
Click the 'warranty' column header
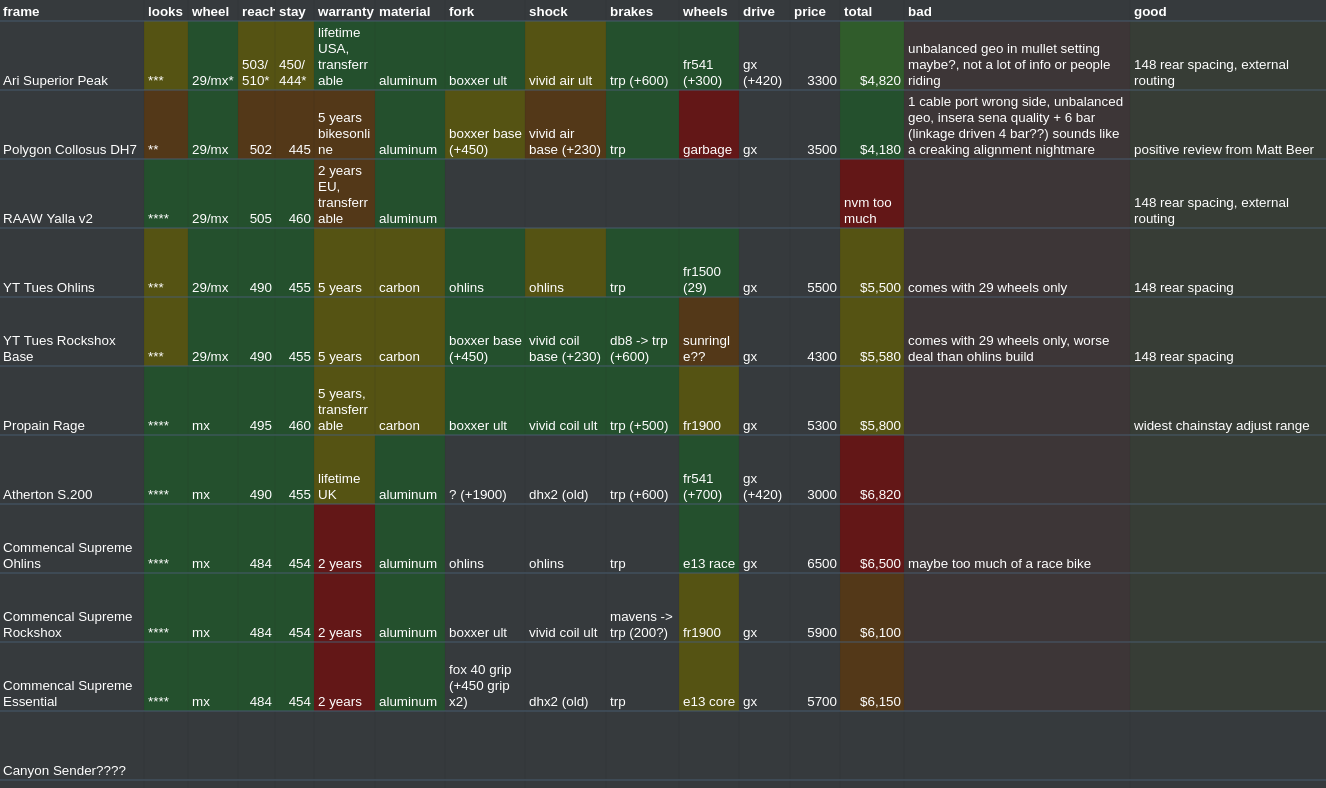coord(345,11)
